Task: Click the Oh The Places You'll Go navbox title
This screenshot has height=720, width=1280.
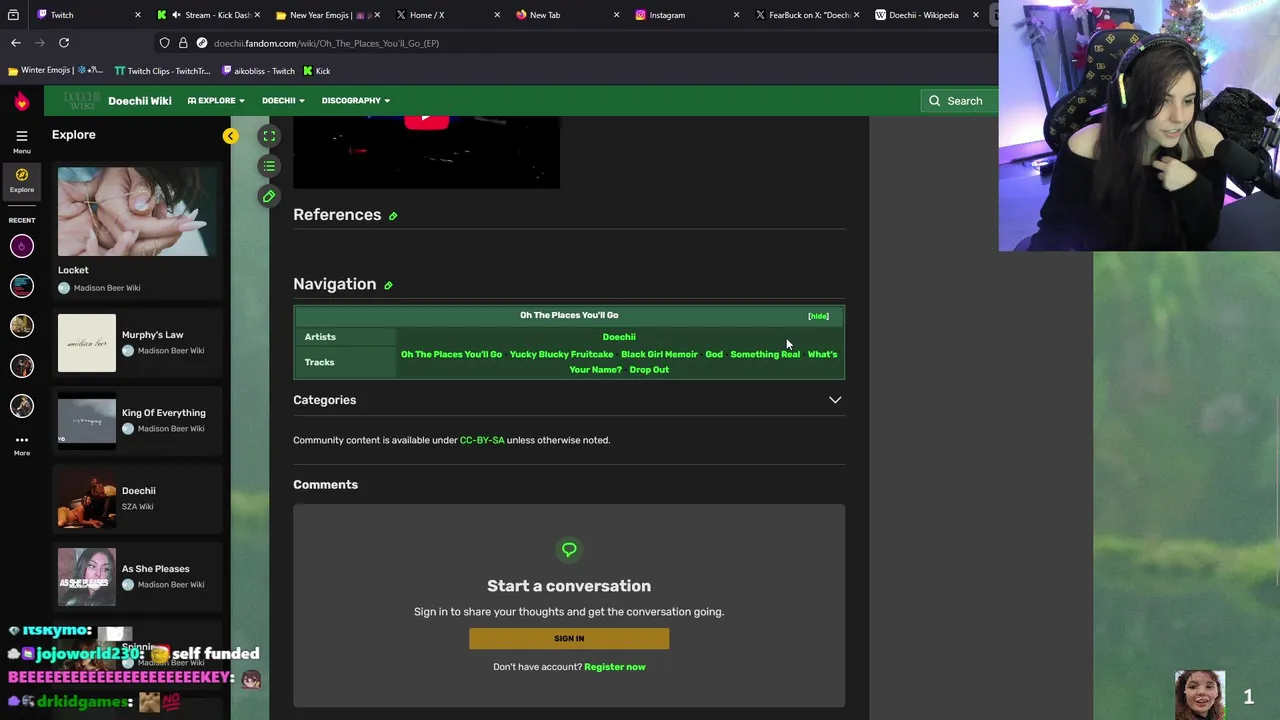Action: point(569,316)
